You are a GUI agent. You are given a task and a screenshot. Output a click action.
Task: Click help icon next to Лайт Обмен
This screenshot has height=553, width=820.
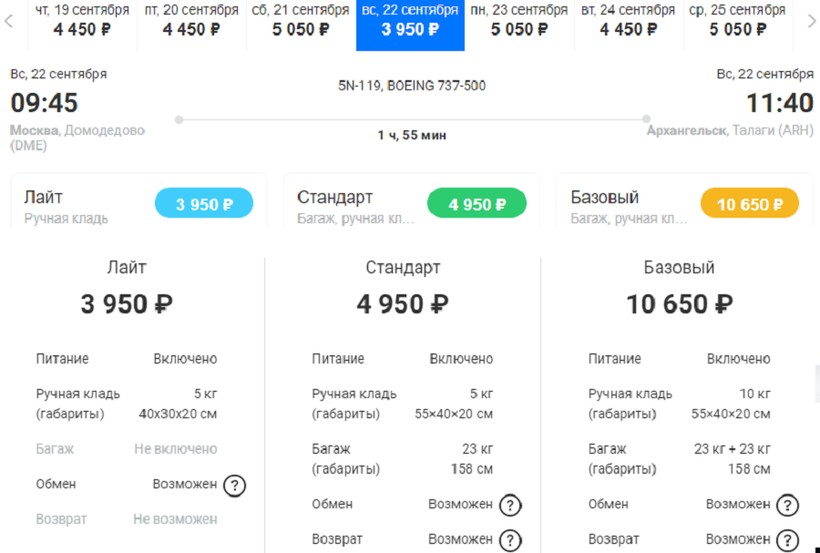click(x=234, y=486)
